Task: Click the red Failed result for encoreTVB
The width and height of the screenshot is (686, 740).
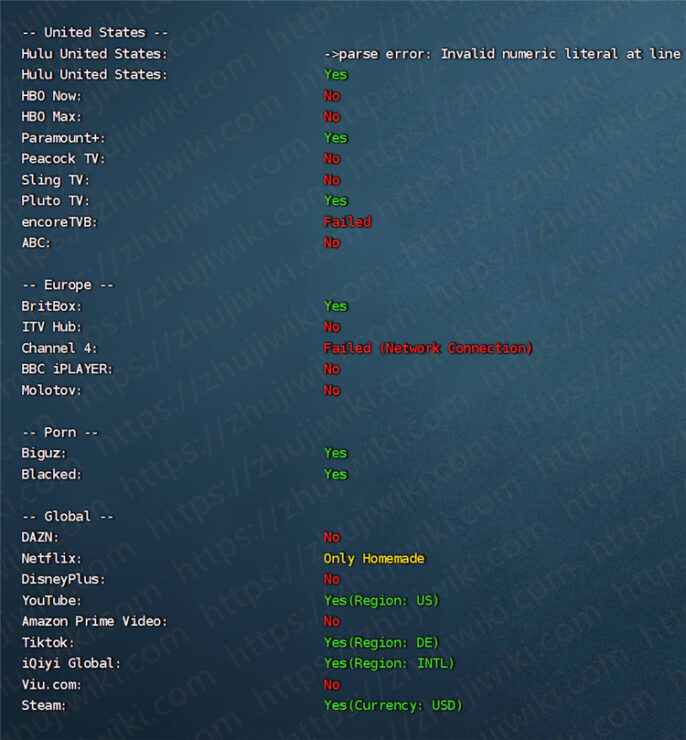Action: [x=348, y=222]
